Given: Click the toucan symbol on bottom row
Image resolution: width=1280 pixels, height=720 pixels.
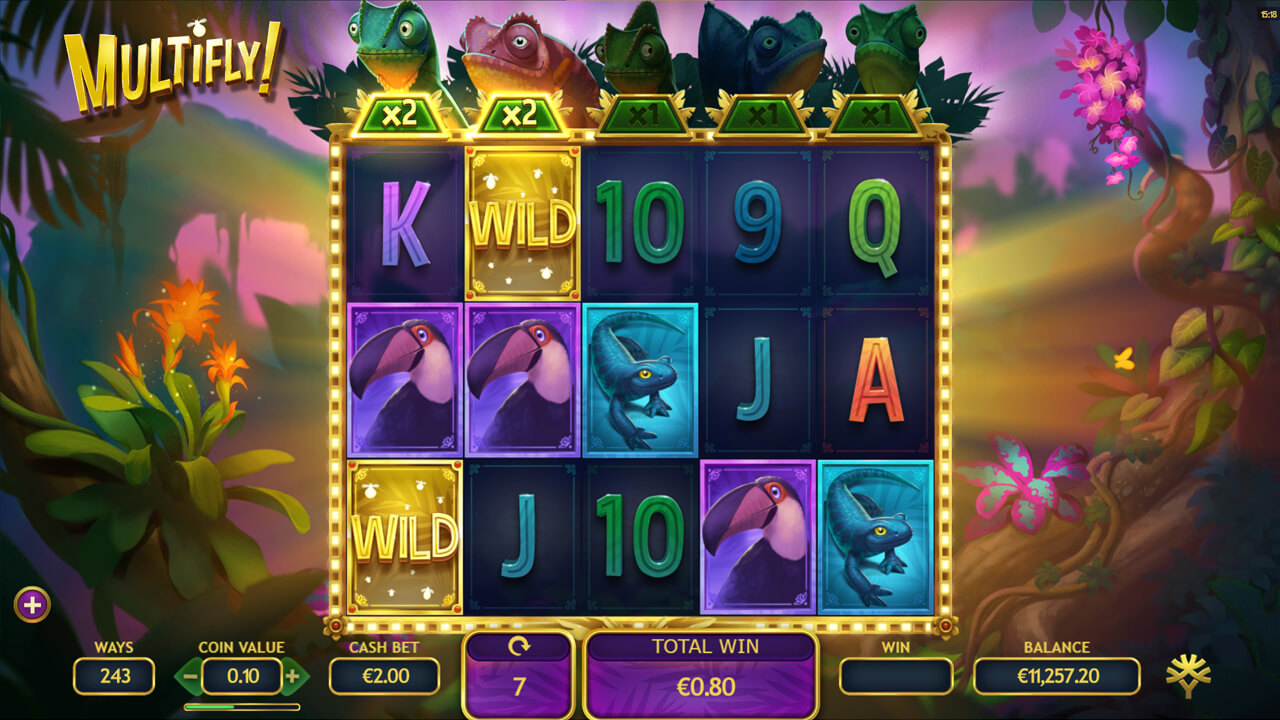Looking at the screenshot, I should point(759,537).
